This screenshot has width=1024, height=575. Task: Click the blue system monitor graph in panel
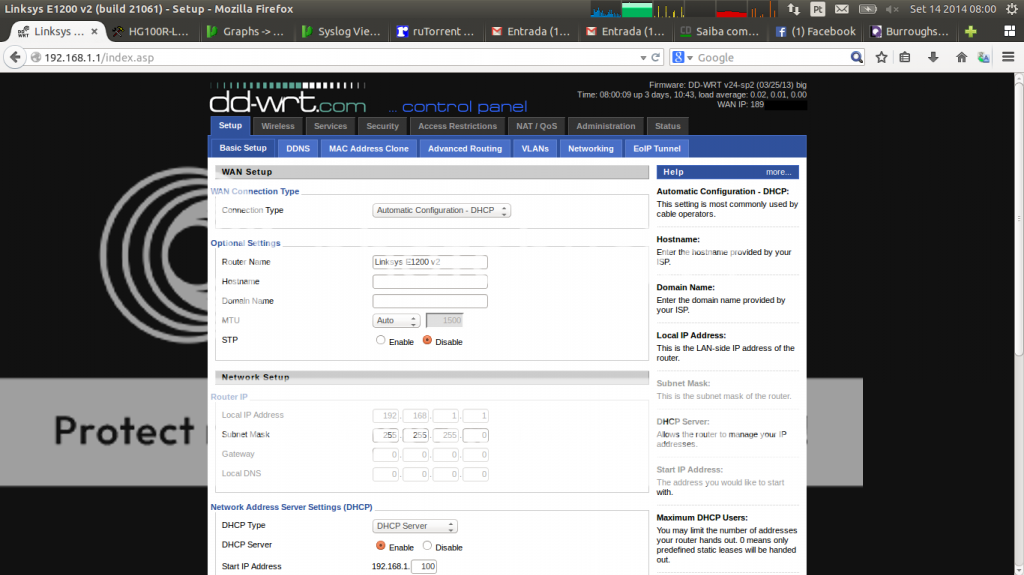tap(605, 9)
